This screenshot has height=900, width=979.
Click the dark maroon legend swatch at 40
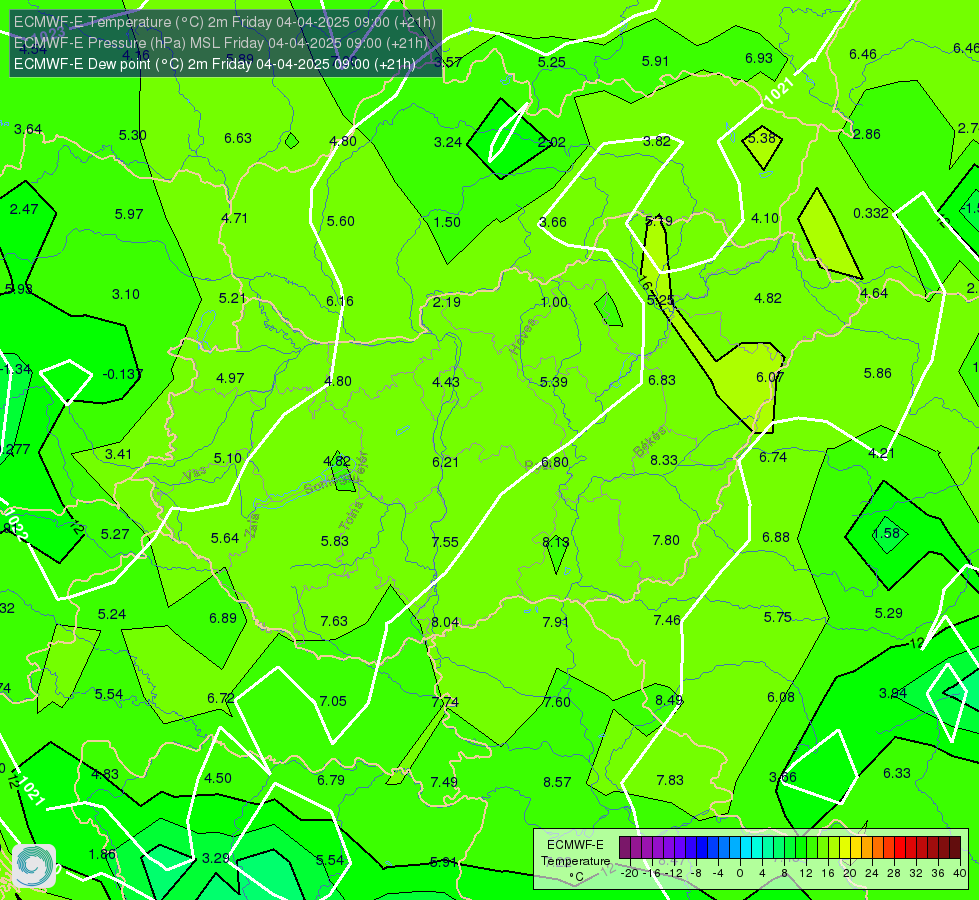(955, 848)
